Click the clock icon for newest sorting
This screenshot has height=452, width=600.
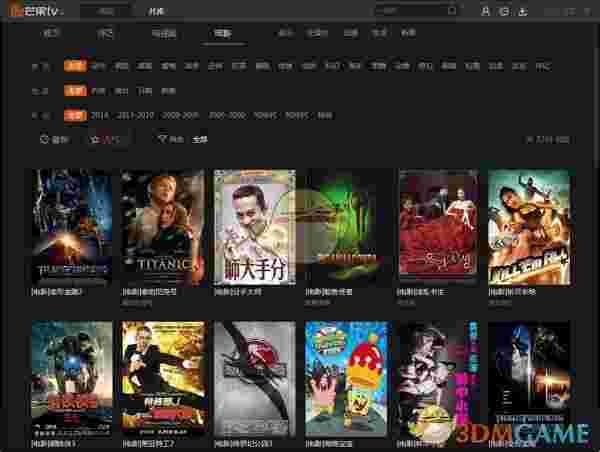pos(44,139)
